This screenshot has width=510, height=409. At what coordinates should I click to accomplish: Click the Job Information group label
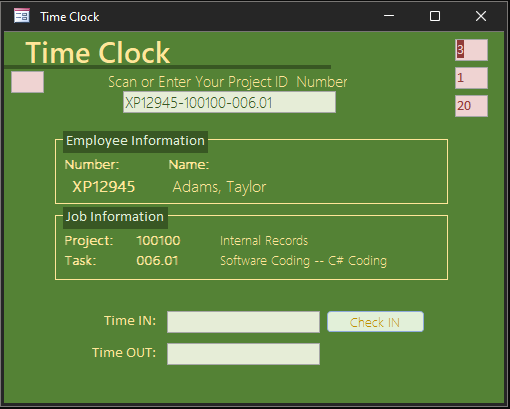[x=115, y=217]
